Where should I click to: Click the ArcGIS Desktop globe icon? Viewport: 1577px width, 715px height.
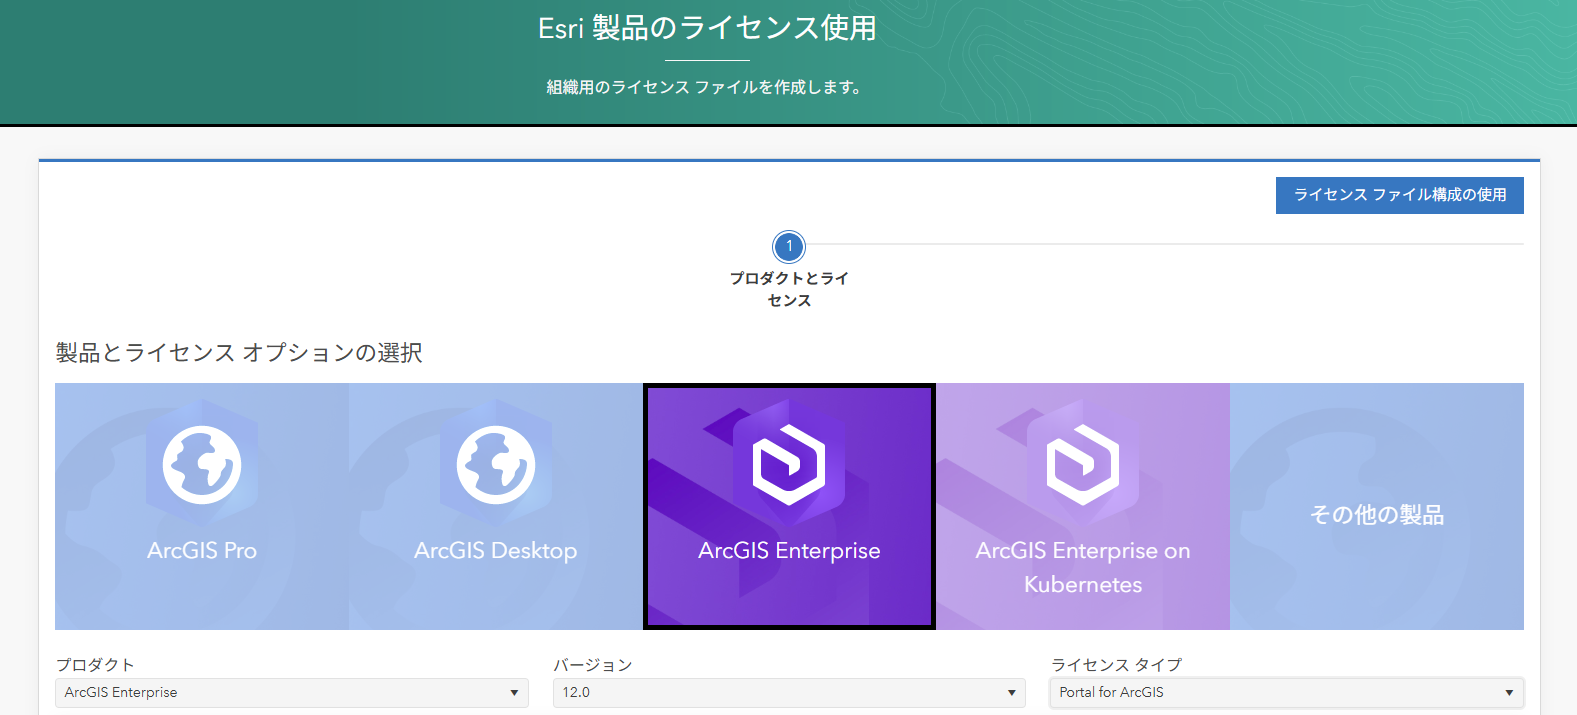496,465
